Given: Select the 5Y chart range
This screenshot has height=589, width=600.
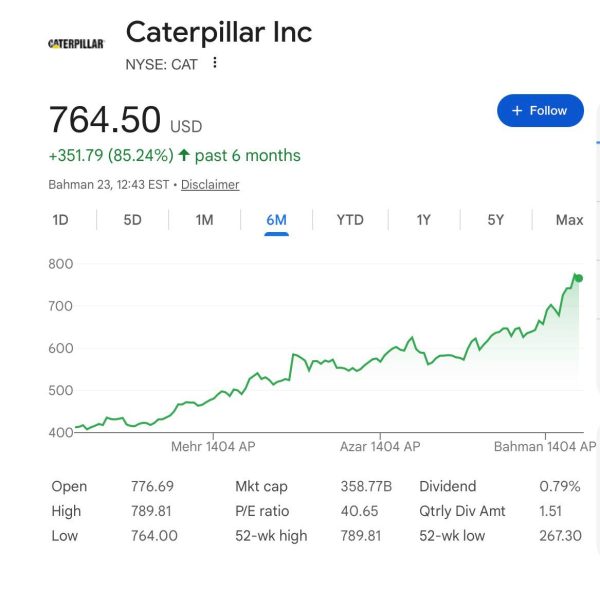Looking at the screenshot, I should (x=495, y=220).
